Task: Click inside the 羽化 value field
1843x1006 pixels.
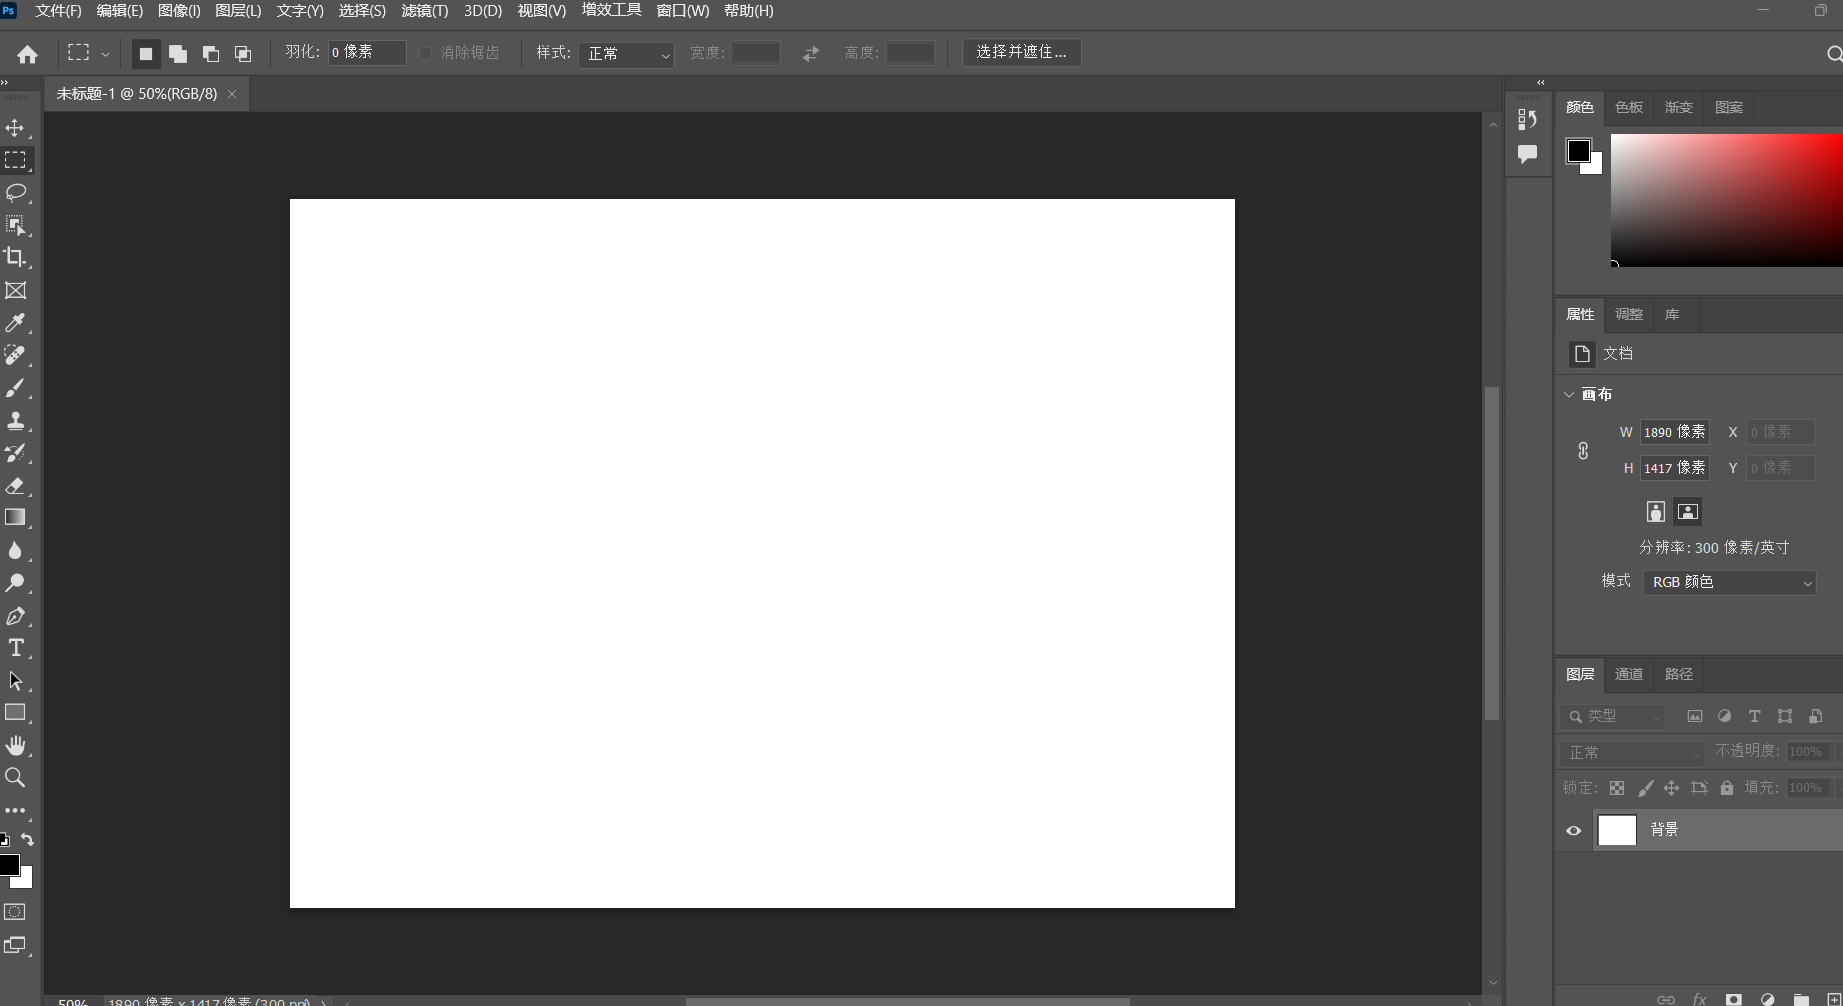Action: pyautogui.click(x=365, y=52)
